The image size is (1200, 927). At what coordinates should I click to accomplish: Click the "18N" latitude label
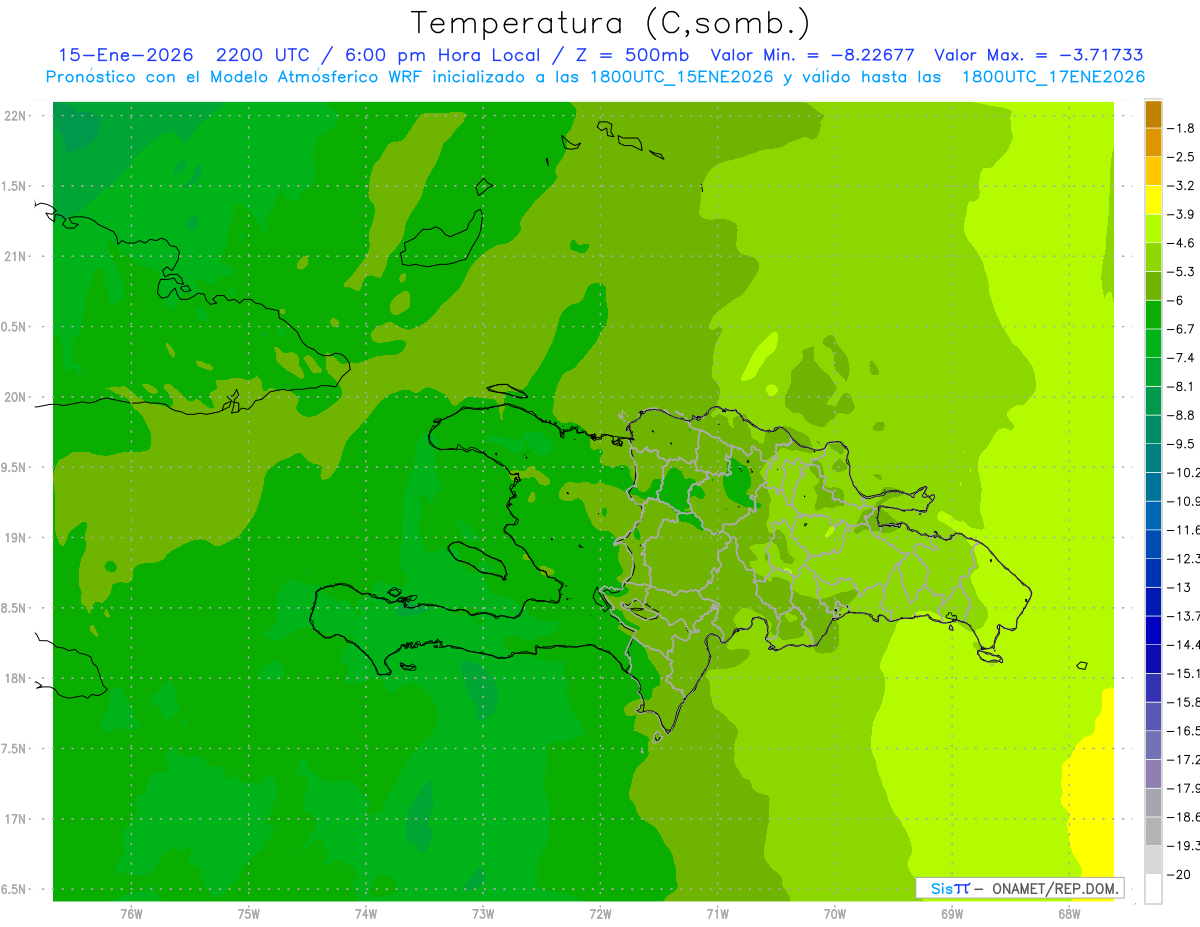coord(17,678)
